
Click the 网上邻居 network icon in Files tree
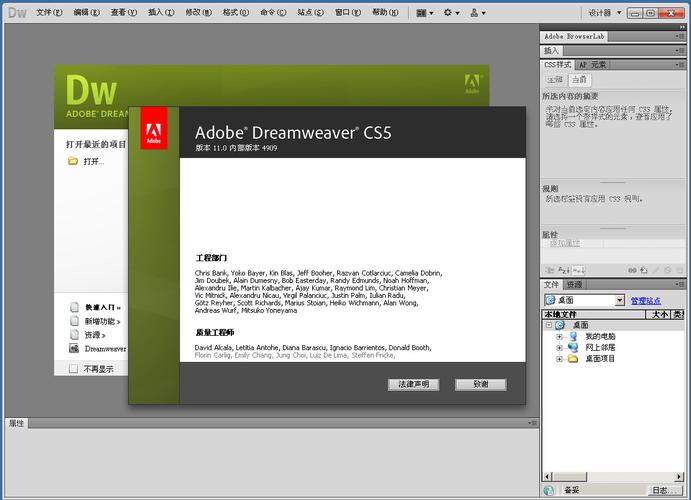pos(573,347)
